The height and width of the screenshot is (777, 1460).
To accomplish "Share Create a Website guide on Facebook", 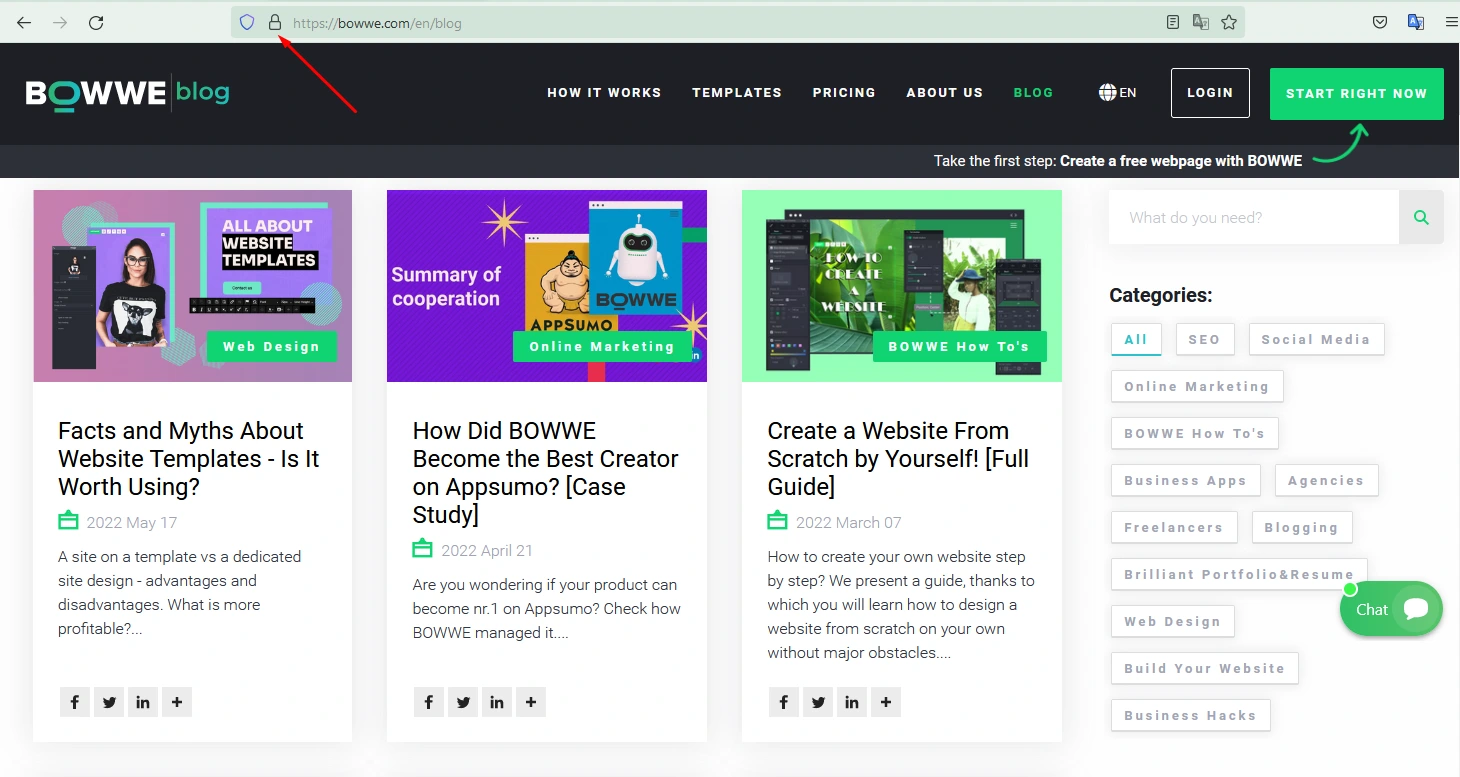I will pos(784,702).
